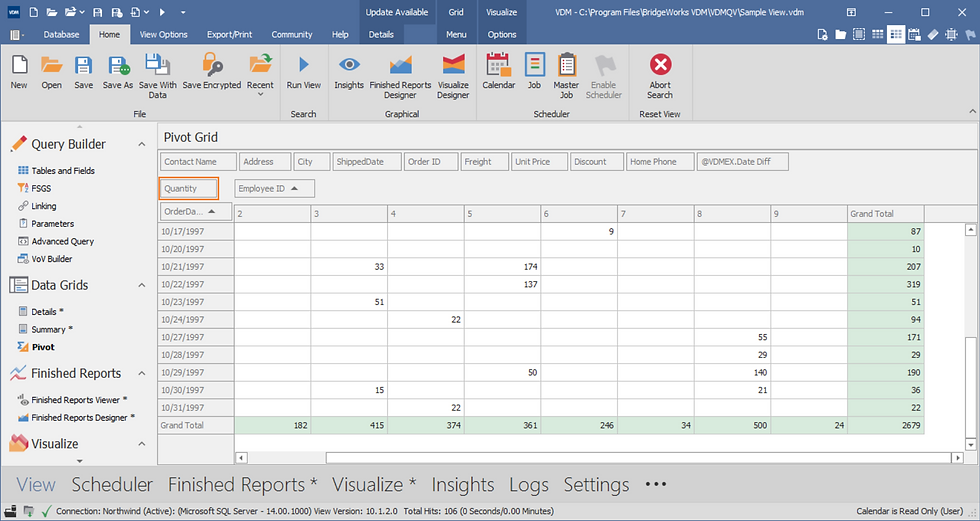The height and width of the screenshot is (521, 980).
Task: Open Advanced Query
Action: (56, 241)
